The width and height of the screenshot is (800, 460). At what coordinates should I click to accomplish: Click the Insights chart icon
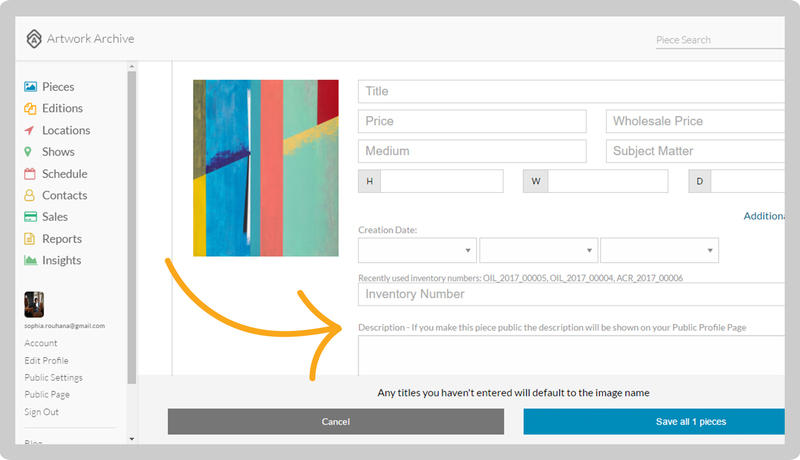(31, 260)
